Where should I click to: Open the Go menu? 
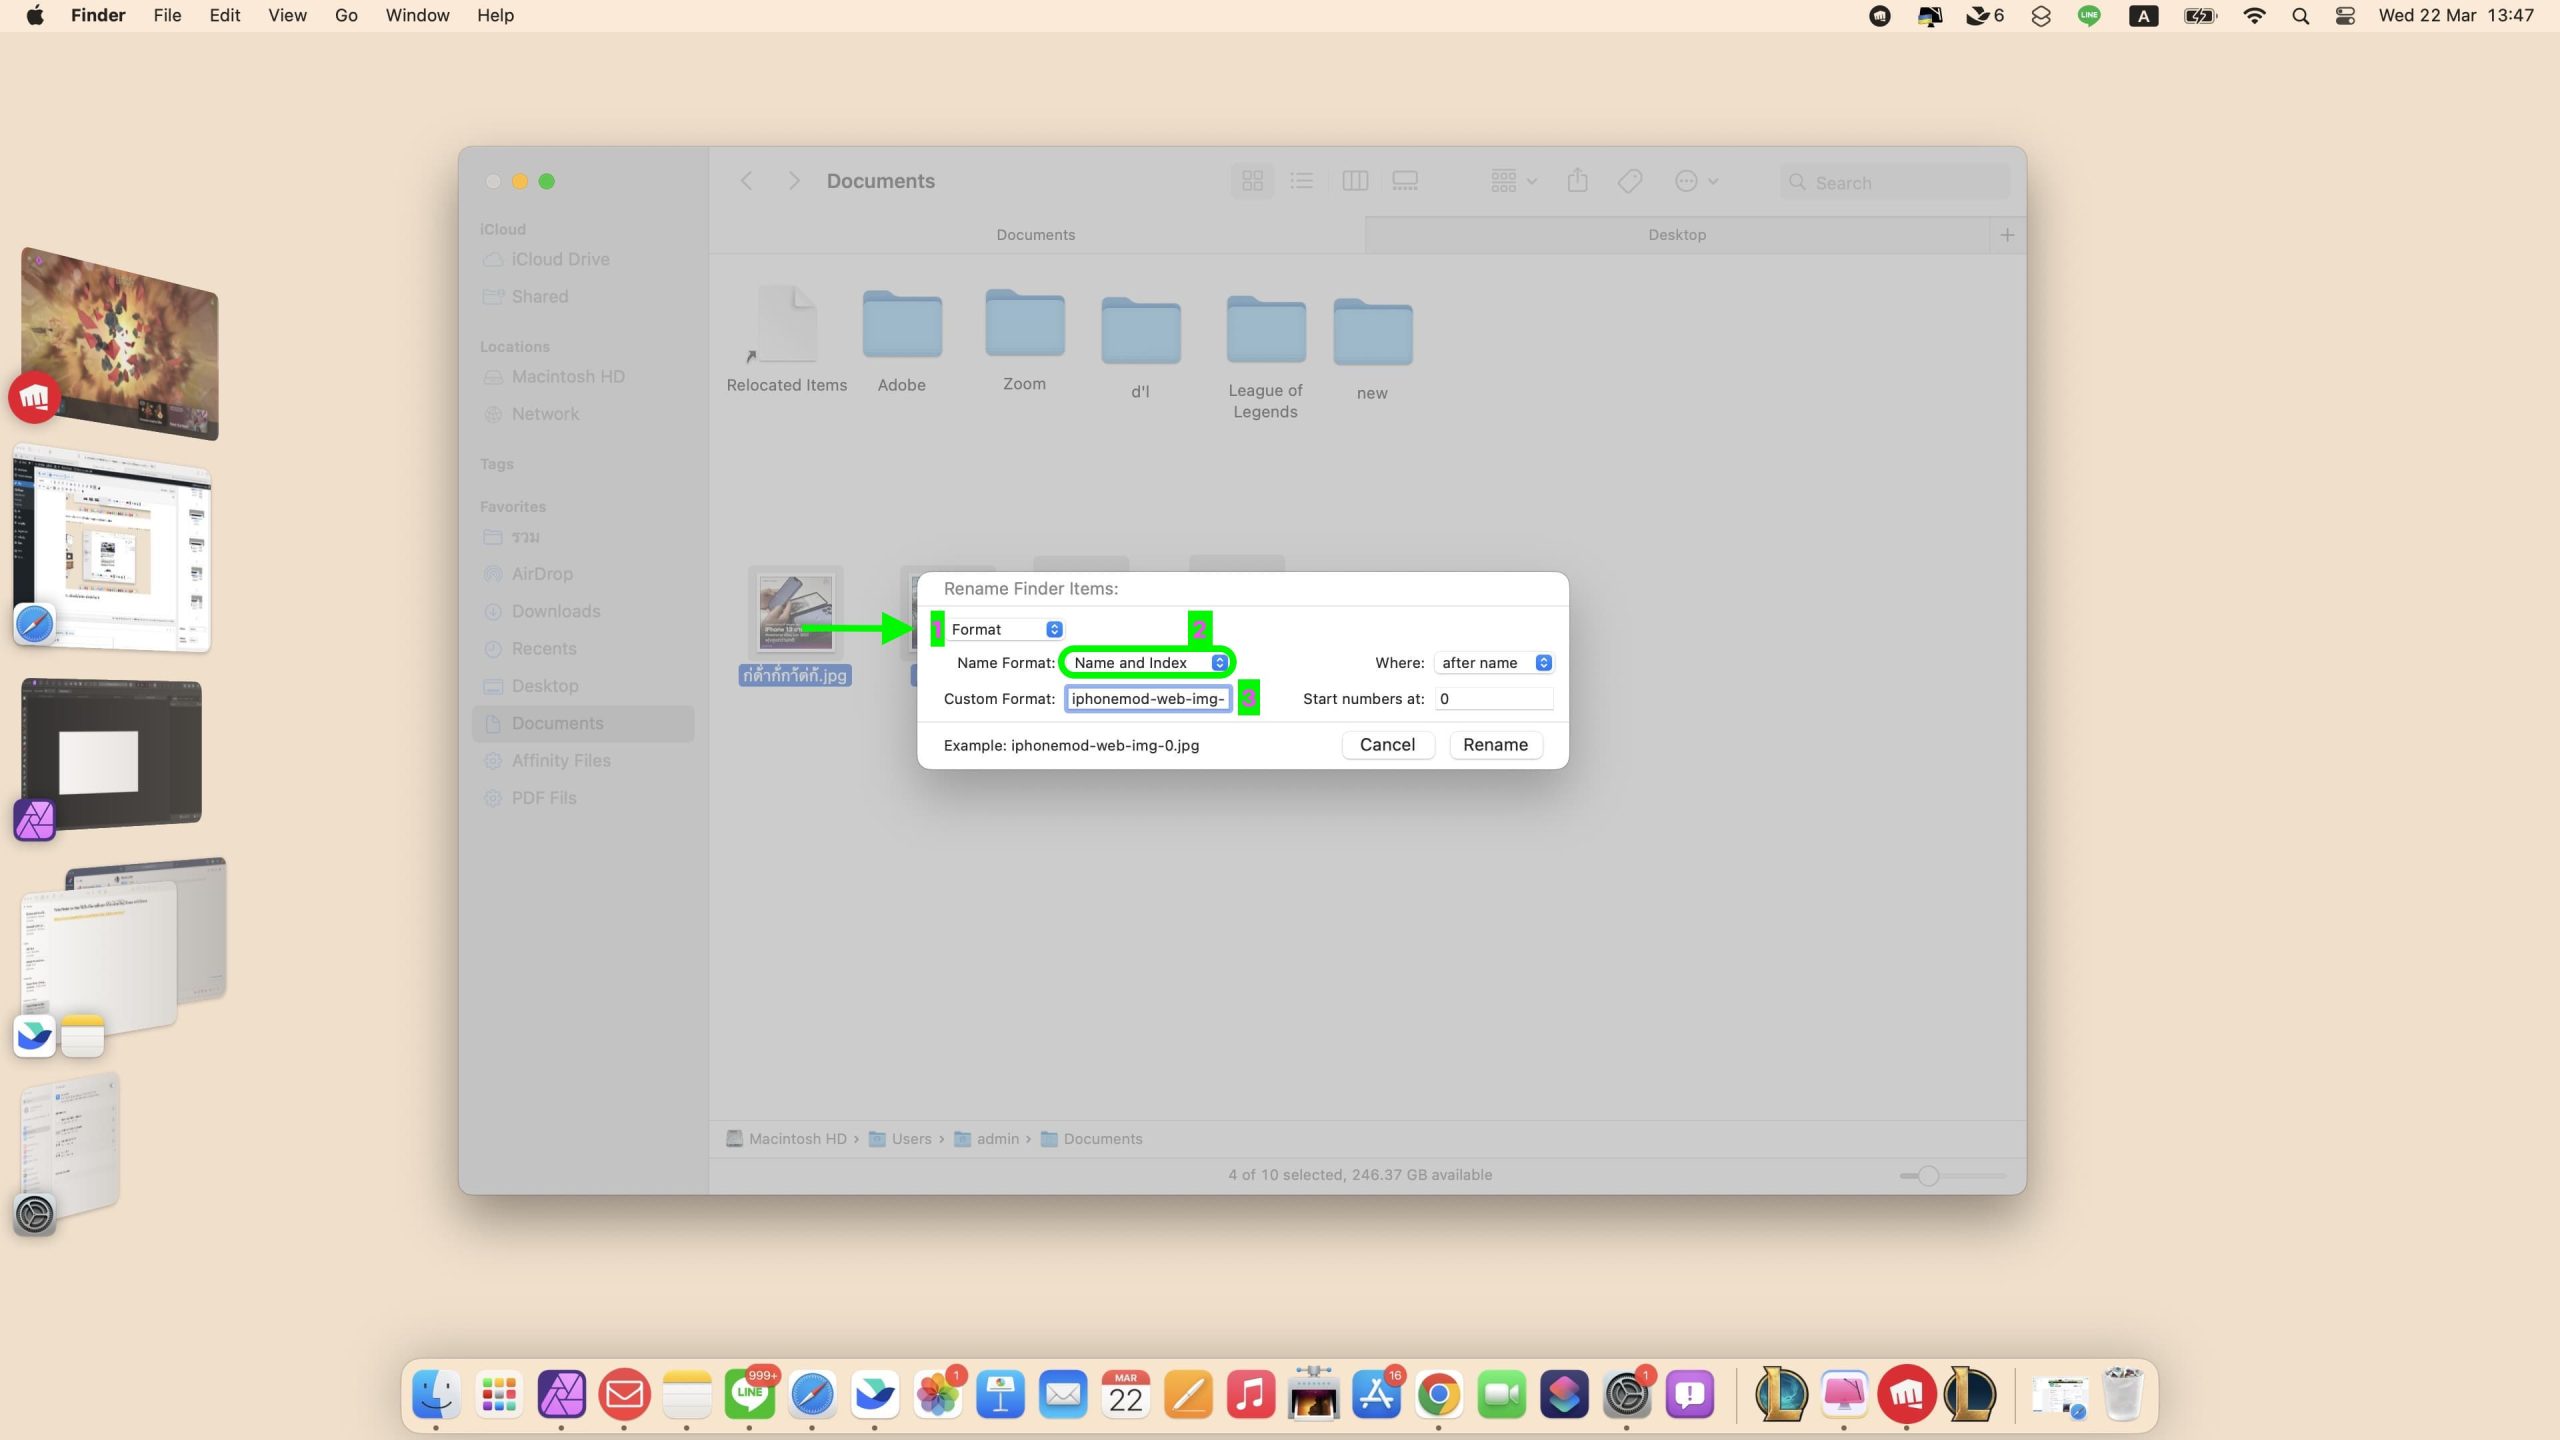346,16
